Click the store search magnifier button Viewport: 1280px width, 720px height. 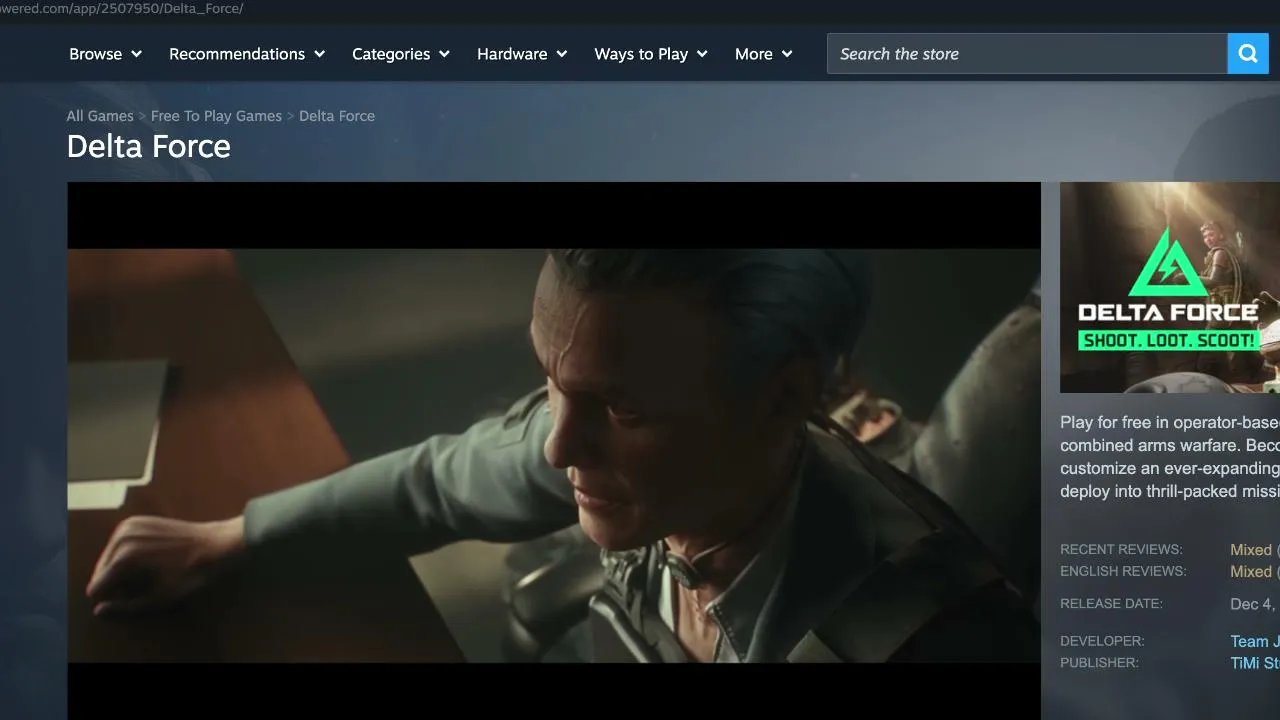[x=1247, y=54]
